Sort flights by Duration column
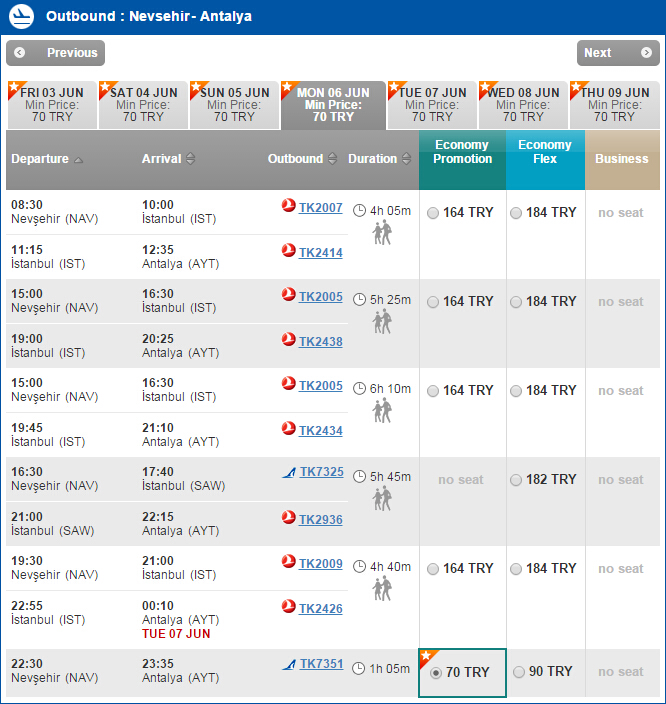This screenshot has height=704, width=666. click(379, 159)
